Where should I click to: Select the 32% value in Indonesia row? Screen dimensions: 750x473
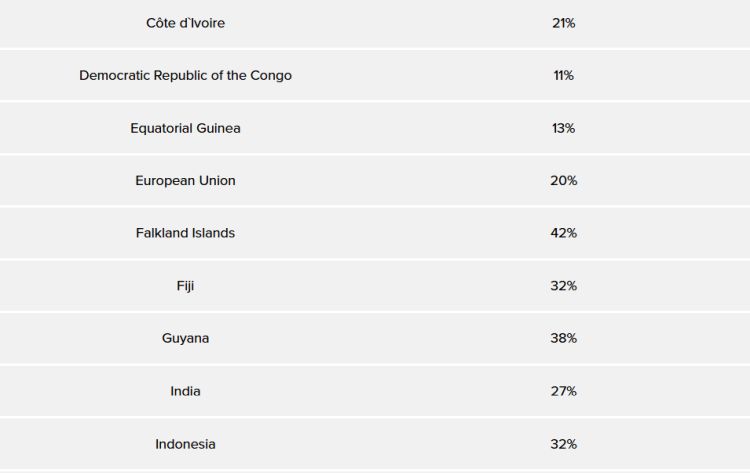pyautogui.click(x=563, y=444)
